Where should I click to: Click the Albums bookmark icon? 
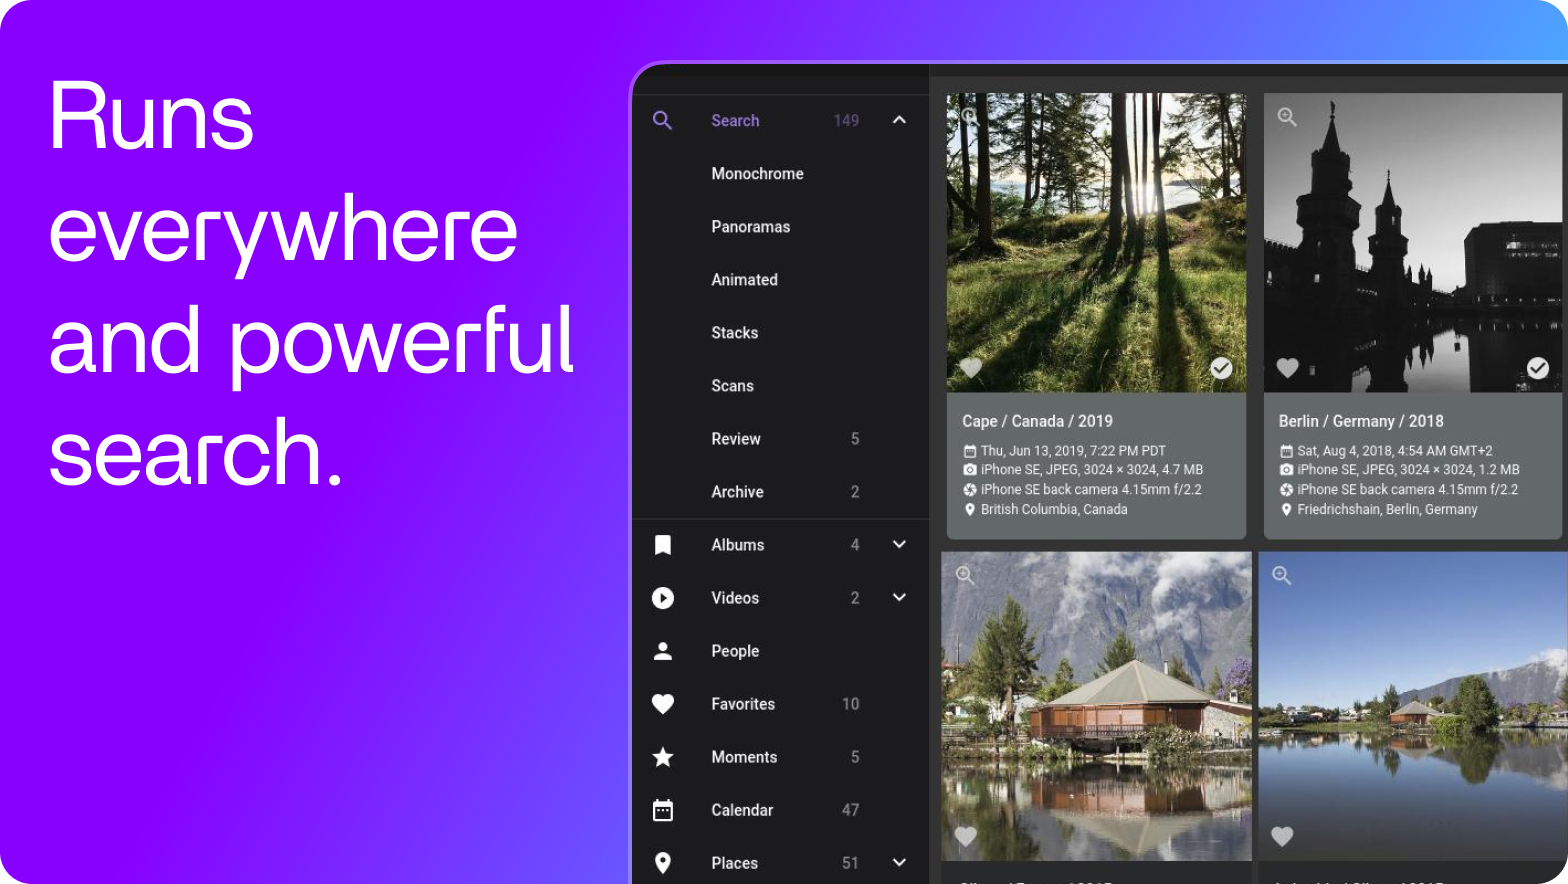click(662, 545)
